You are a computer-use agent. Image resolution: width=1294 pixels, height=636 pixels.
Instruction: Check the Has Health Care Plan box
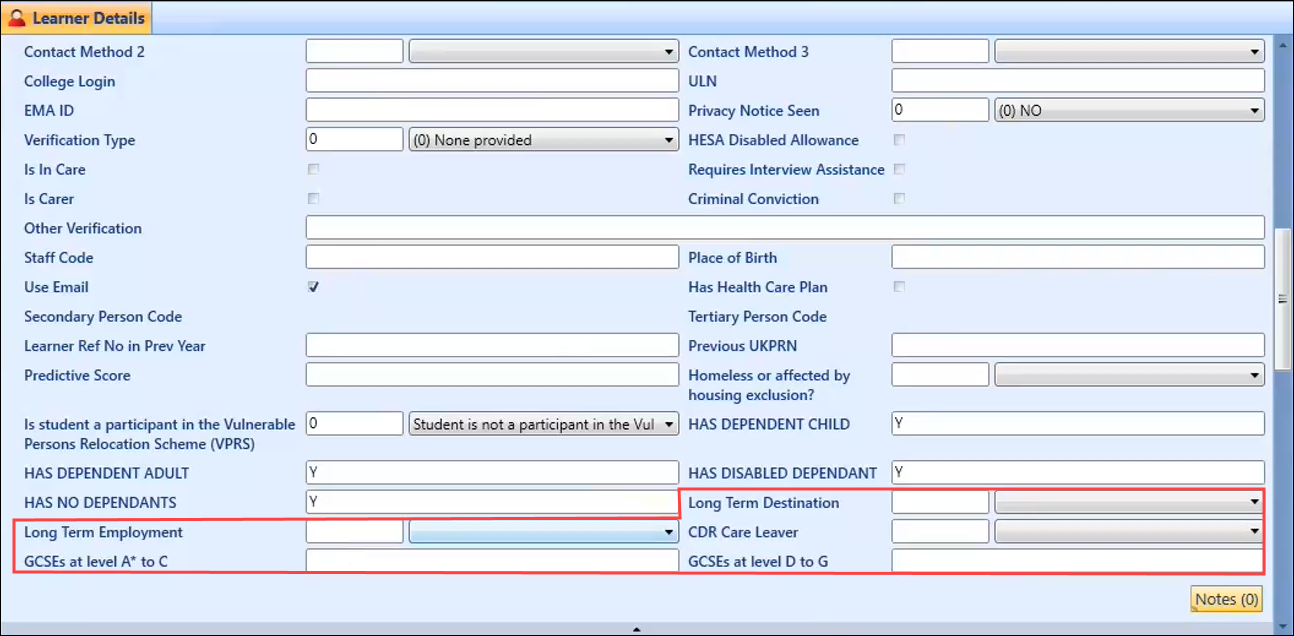pos(899,286)
